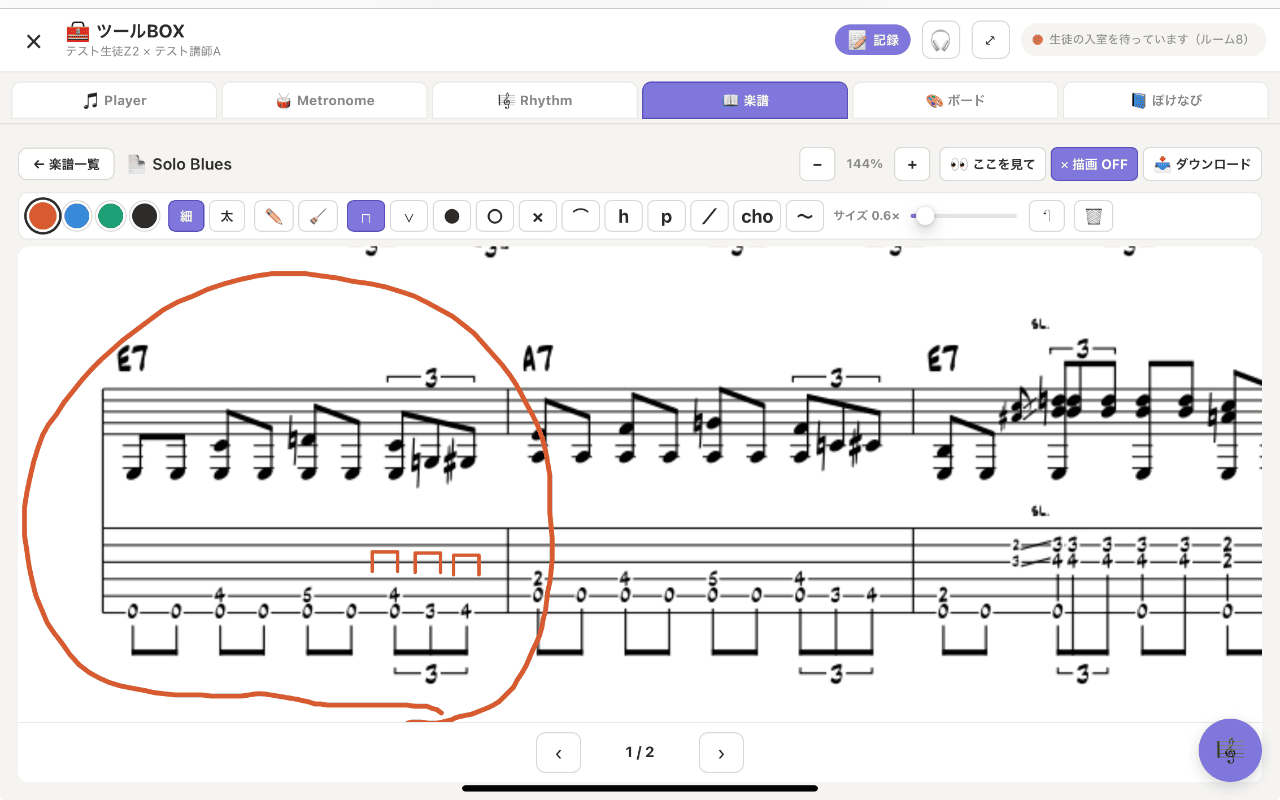Select the red-orange pen color
Viewport: 1280px width, 800px height.
pos(42,216)
